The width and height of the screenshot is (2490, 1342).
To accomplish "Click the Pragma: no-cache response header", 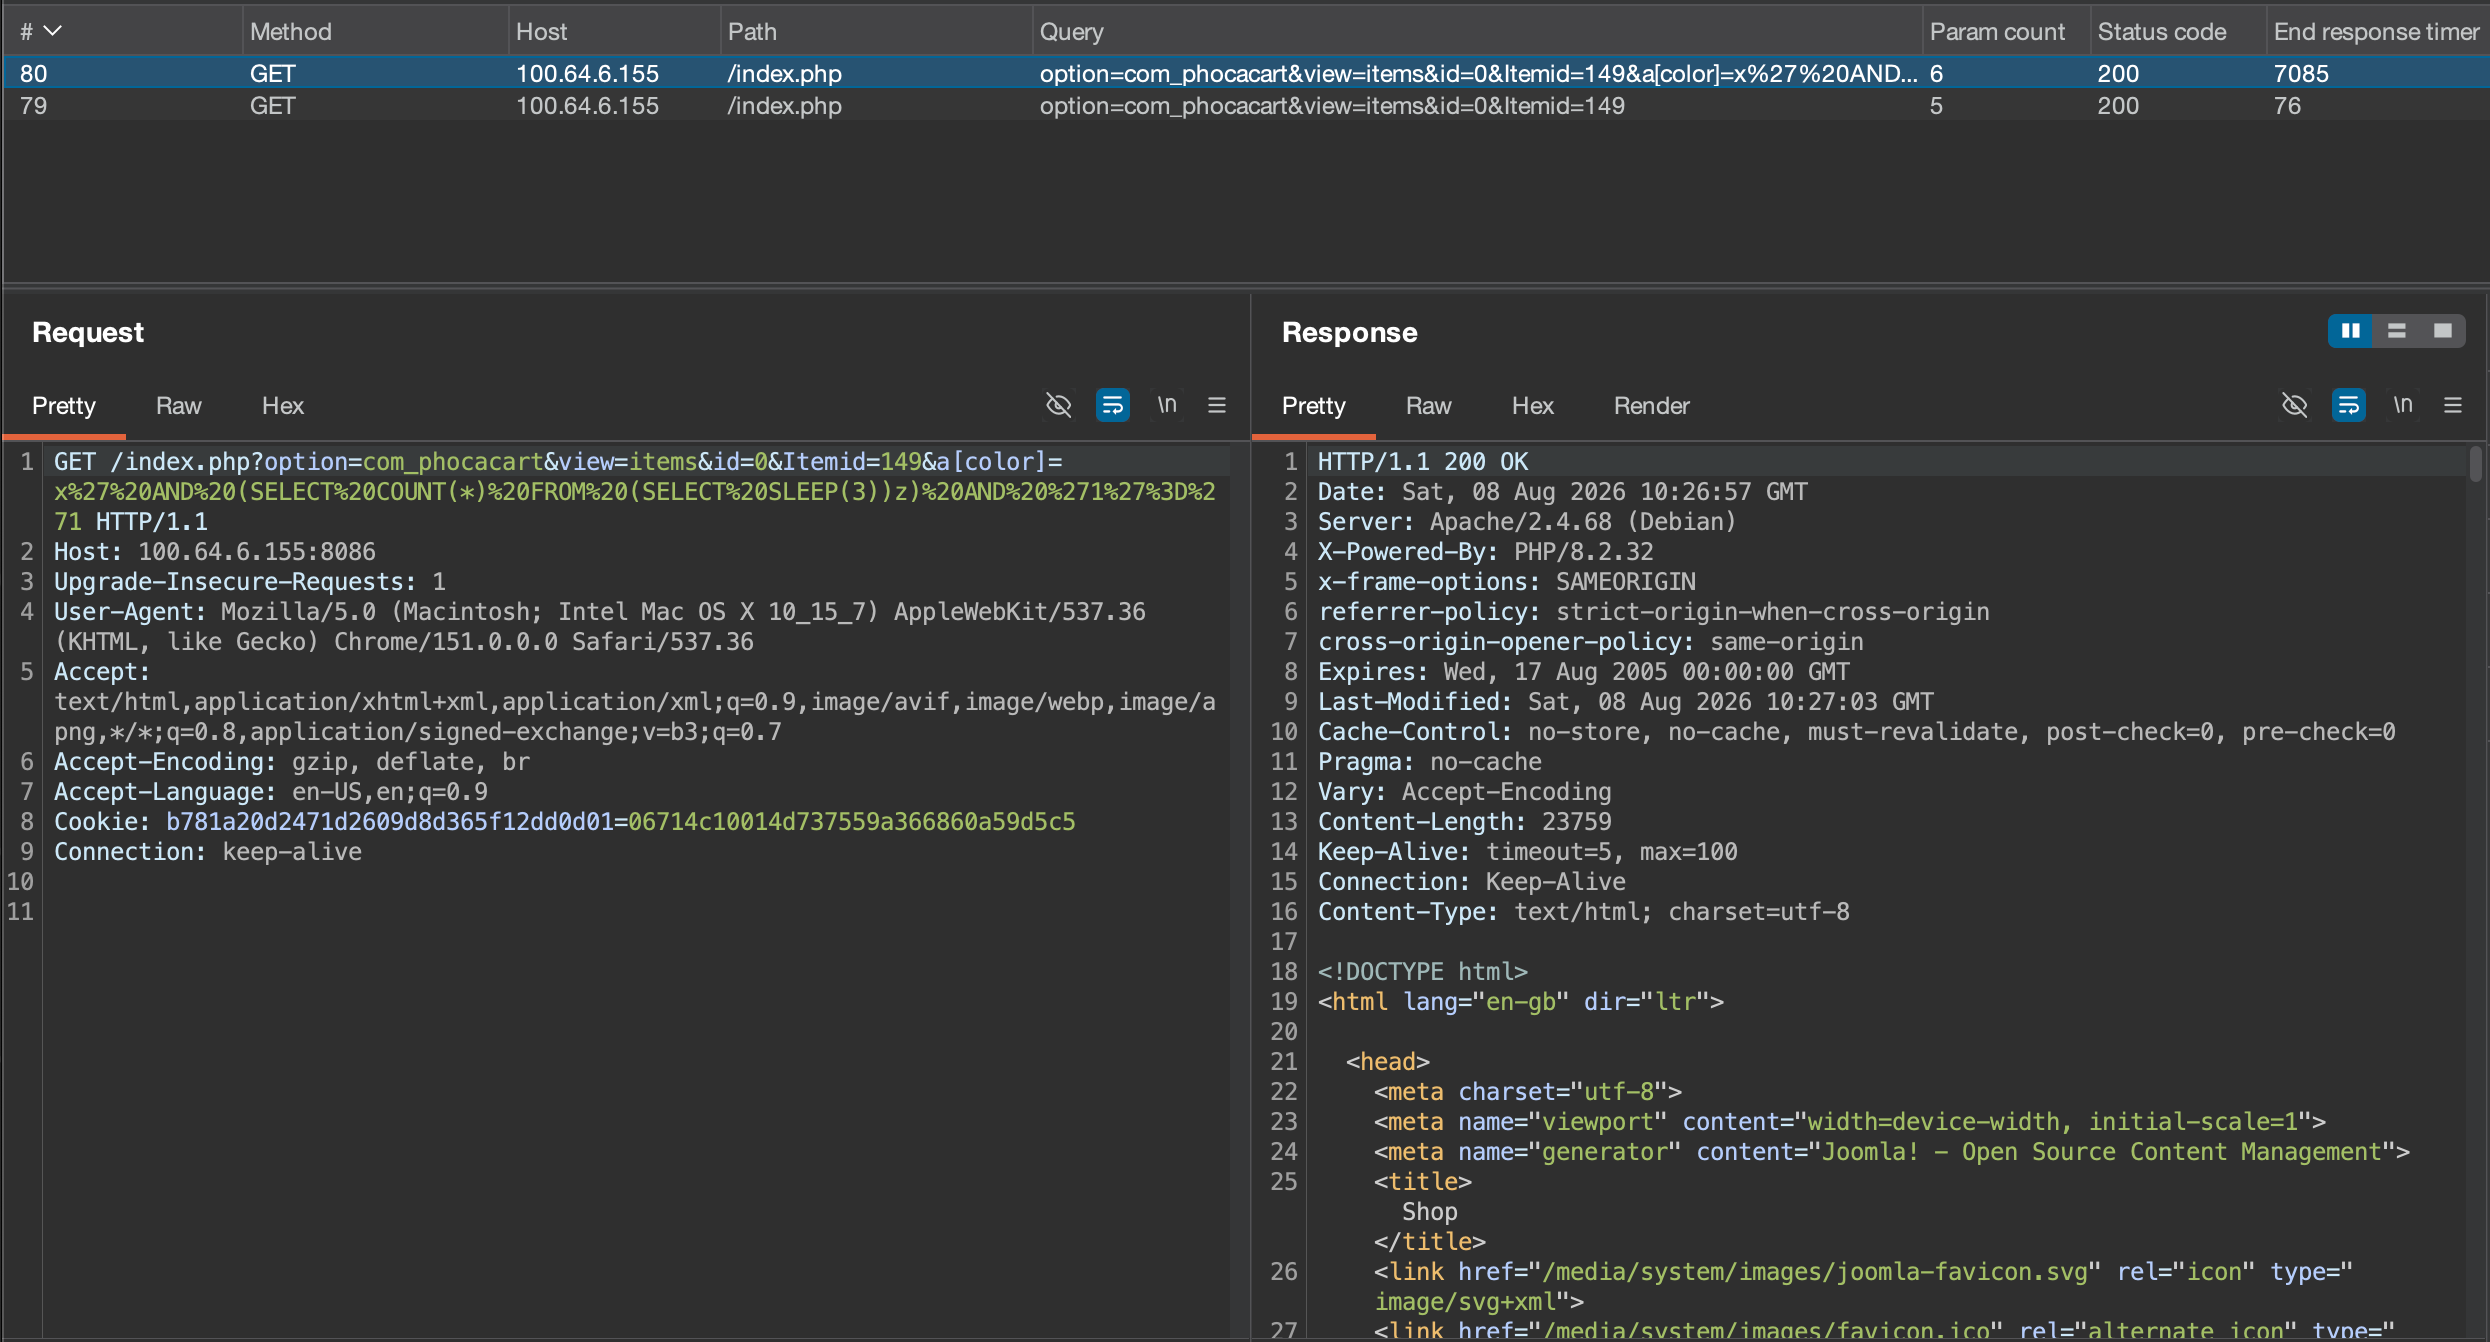I will click(x=1430, y=761).
